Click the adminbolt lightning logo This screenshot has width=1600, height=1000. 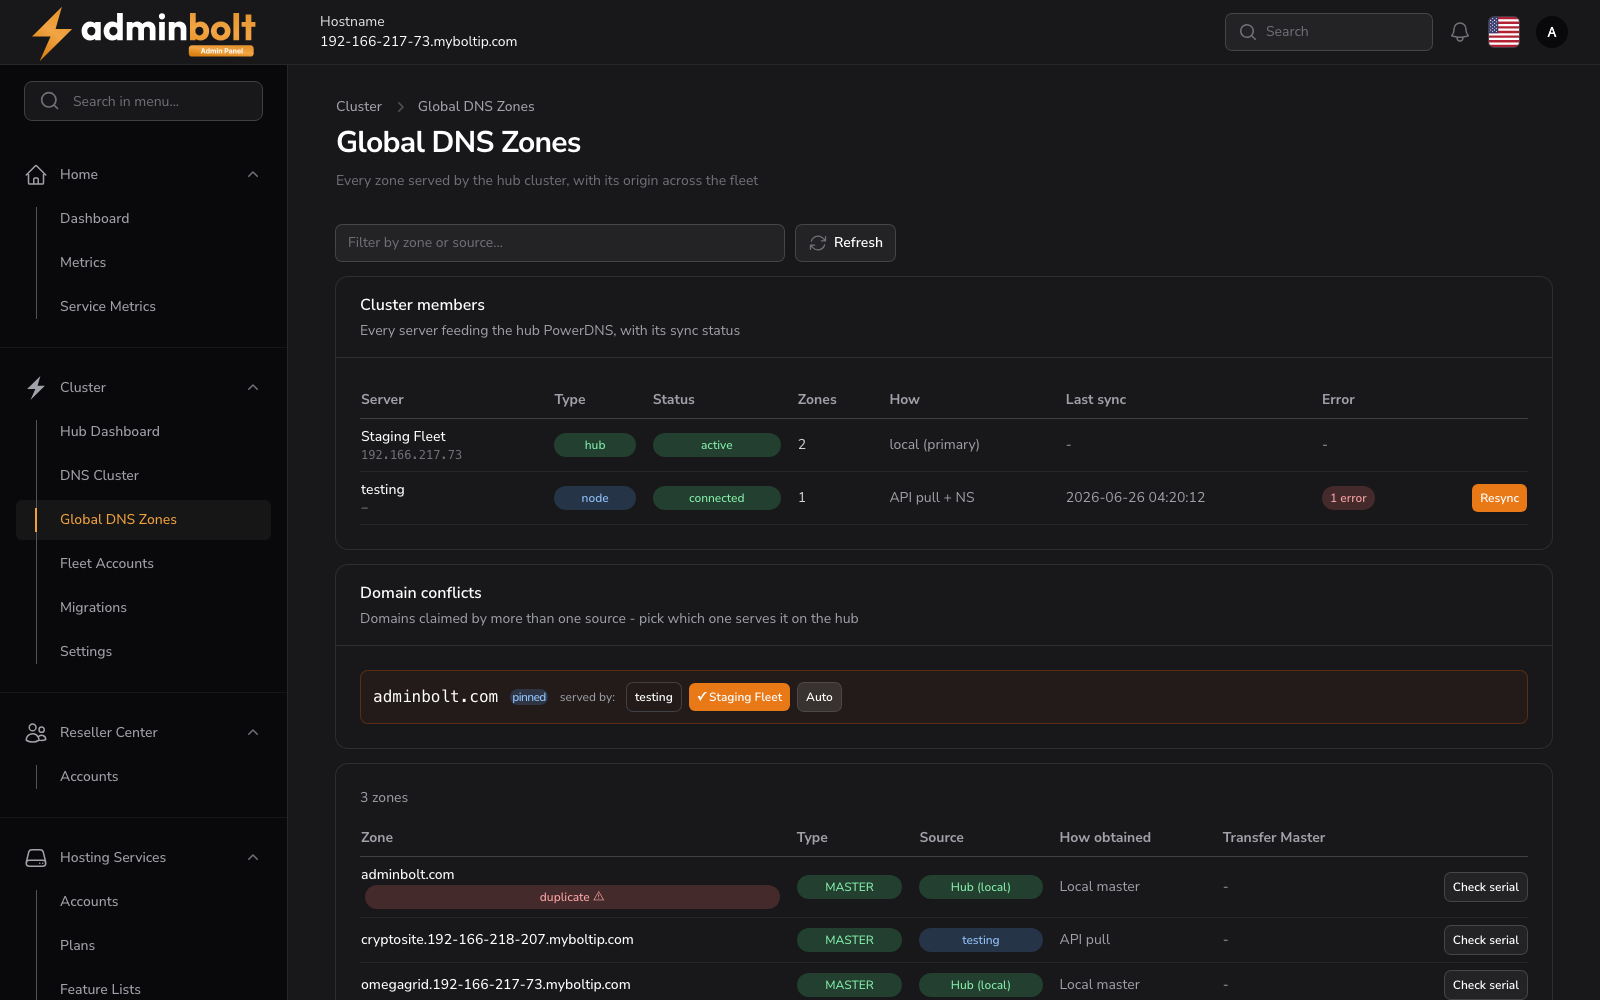(x=144, y=33)
